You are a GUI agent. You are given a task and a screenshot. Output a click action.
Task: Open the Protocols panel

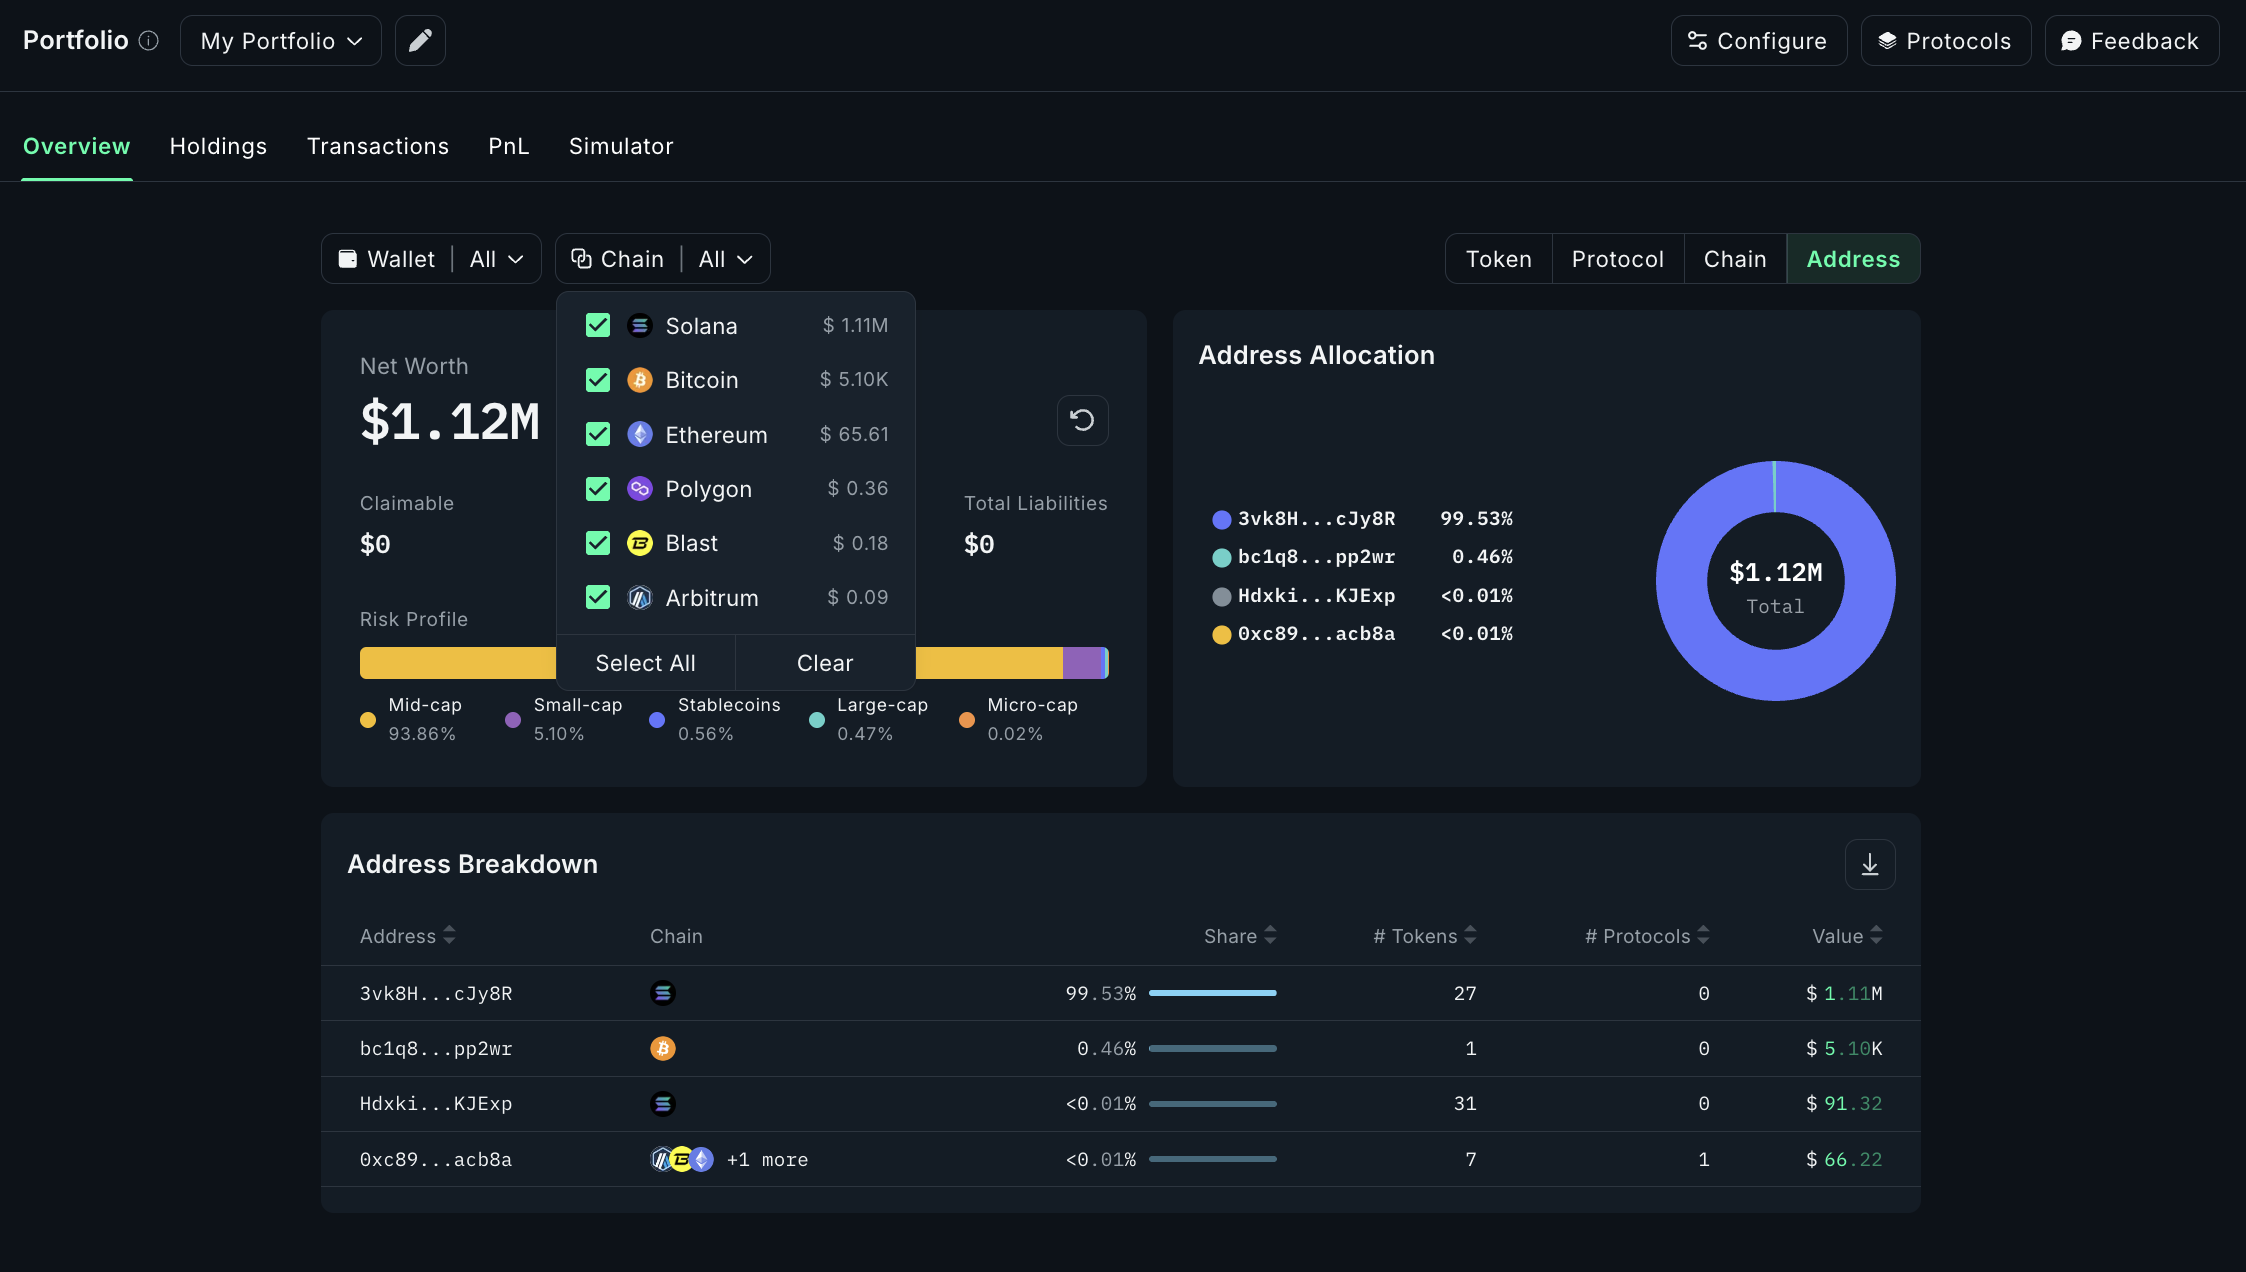(x=1944, y=40)
